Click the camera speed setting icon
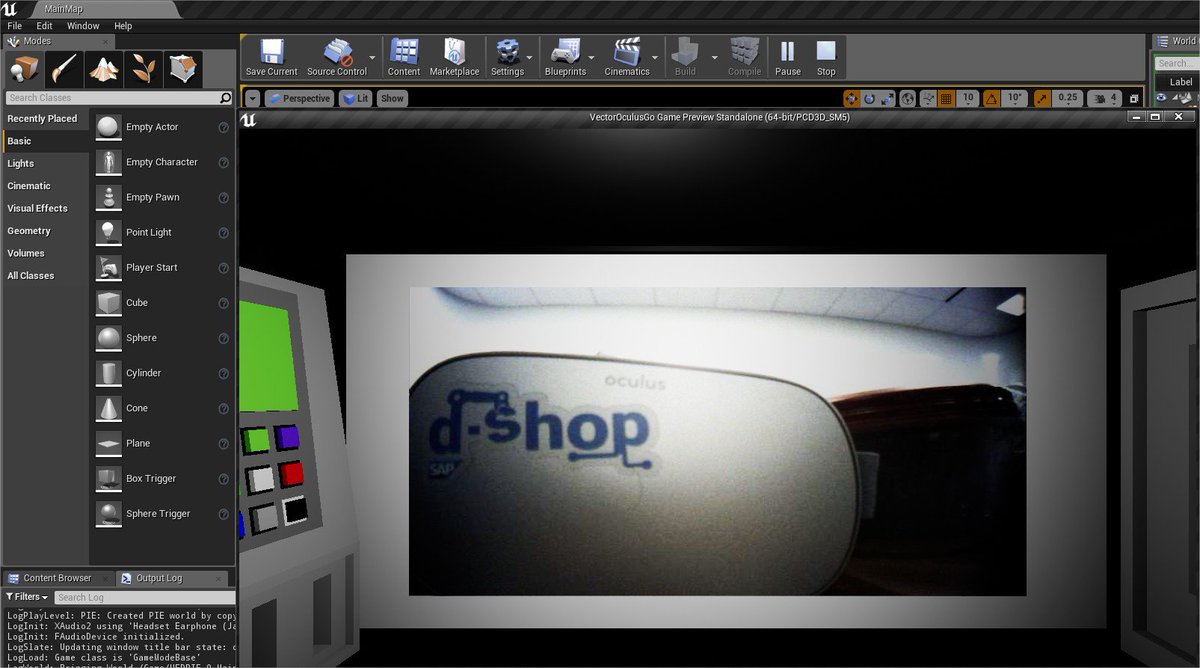This screenshot has width=1200, height=668. tap(1102, 98)
